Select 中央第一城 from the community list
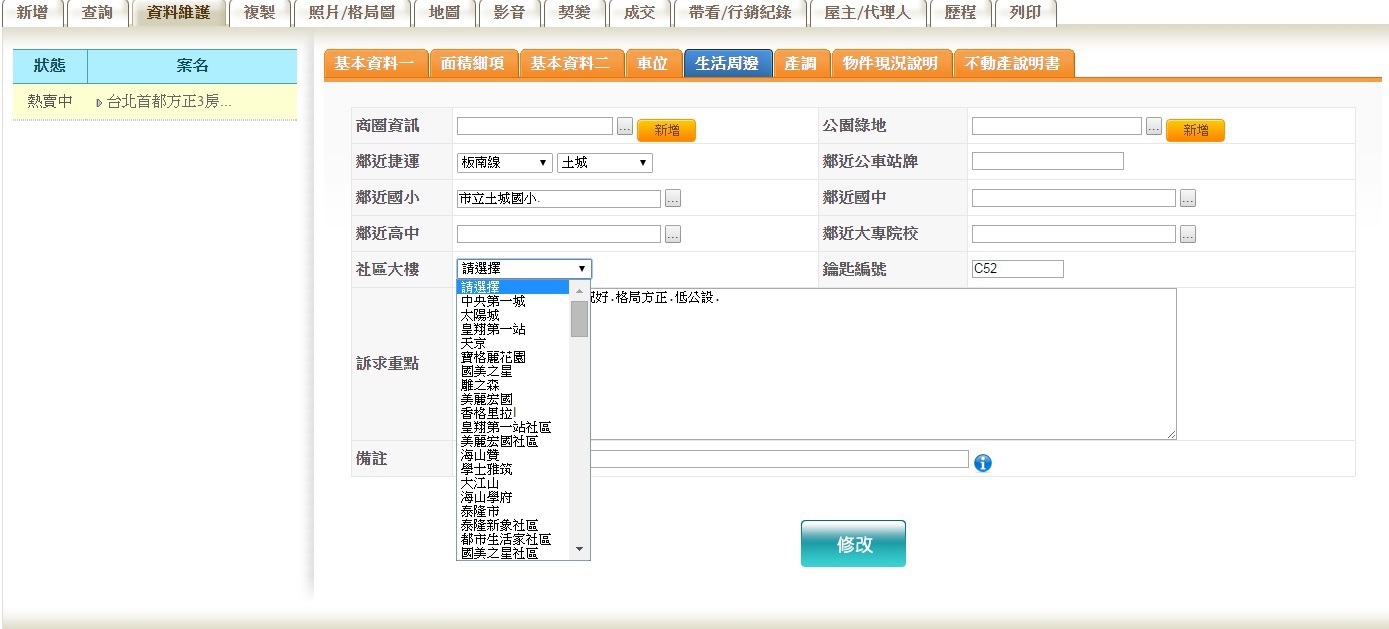Screen dimensions: 1389x629 (493, 301)
